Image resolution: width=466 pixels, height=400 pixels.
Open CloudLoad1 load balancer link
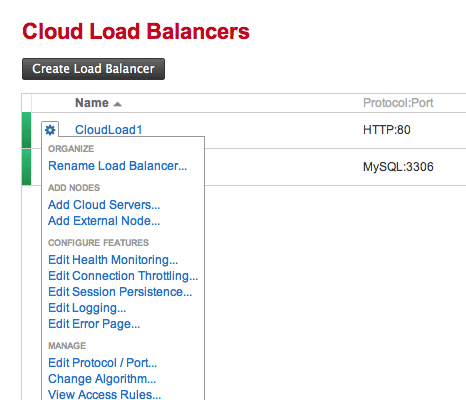point(109,130)
